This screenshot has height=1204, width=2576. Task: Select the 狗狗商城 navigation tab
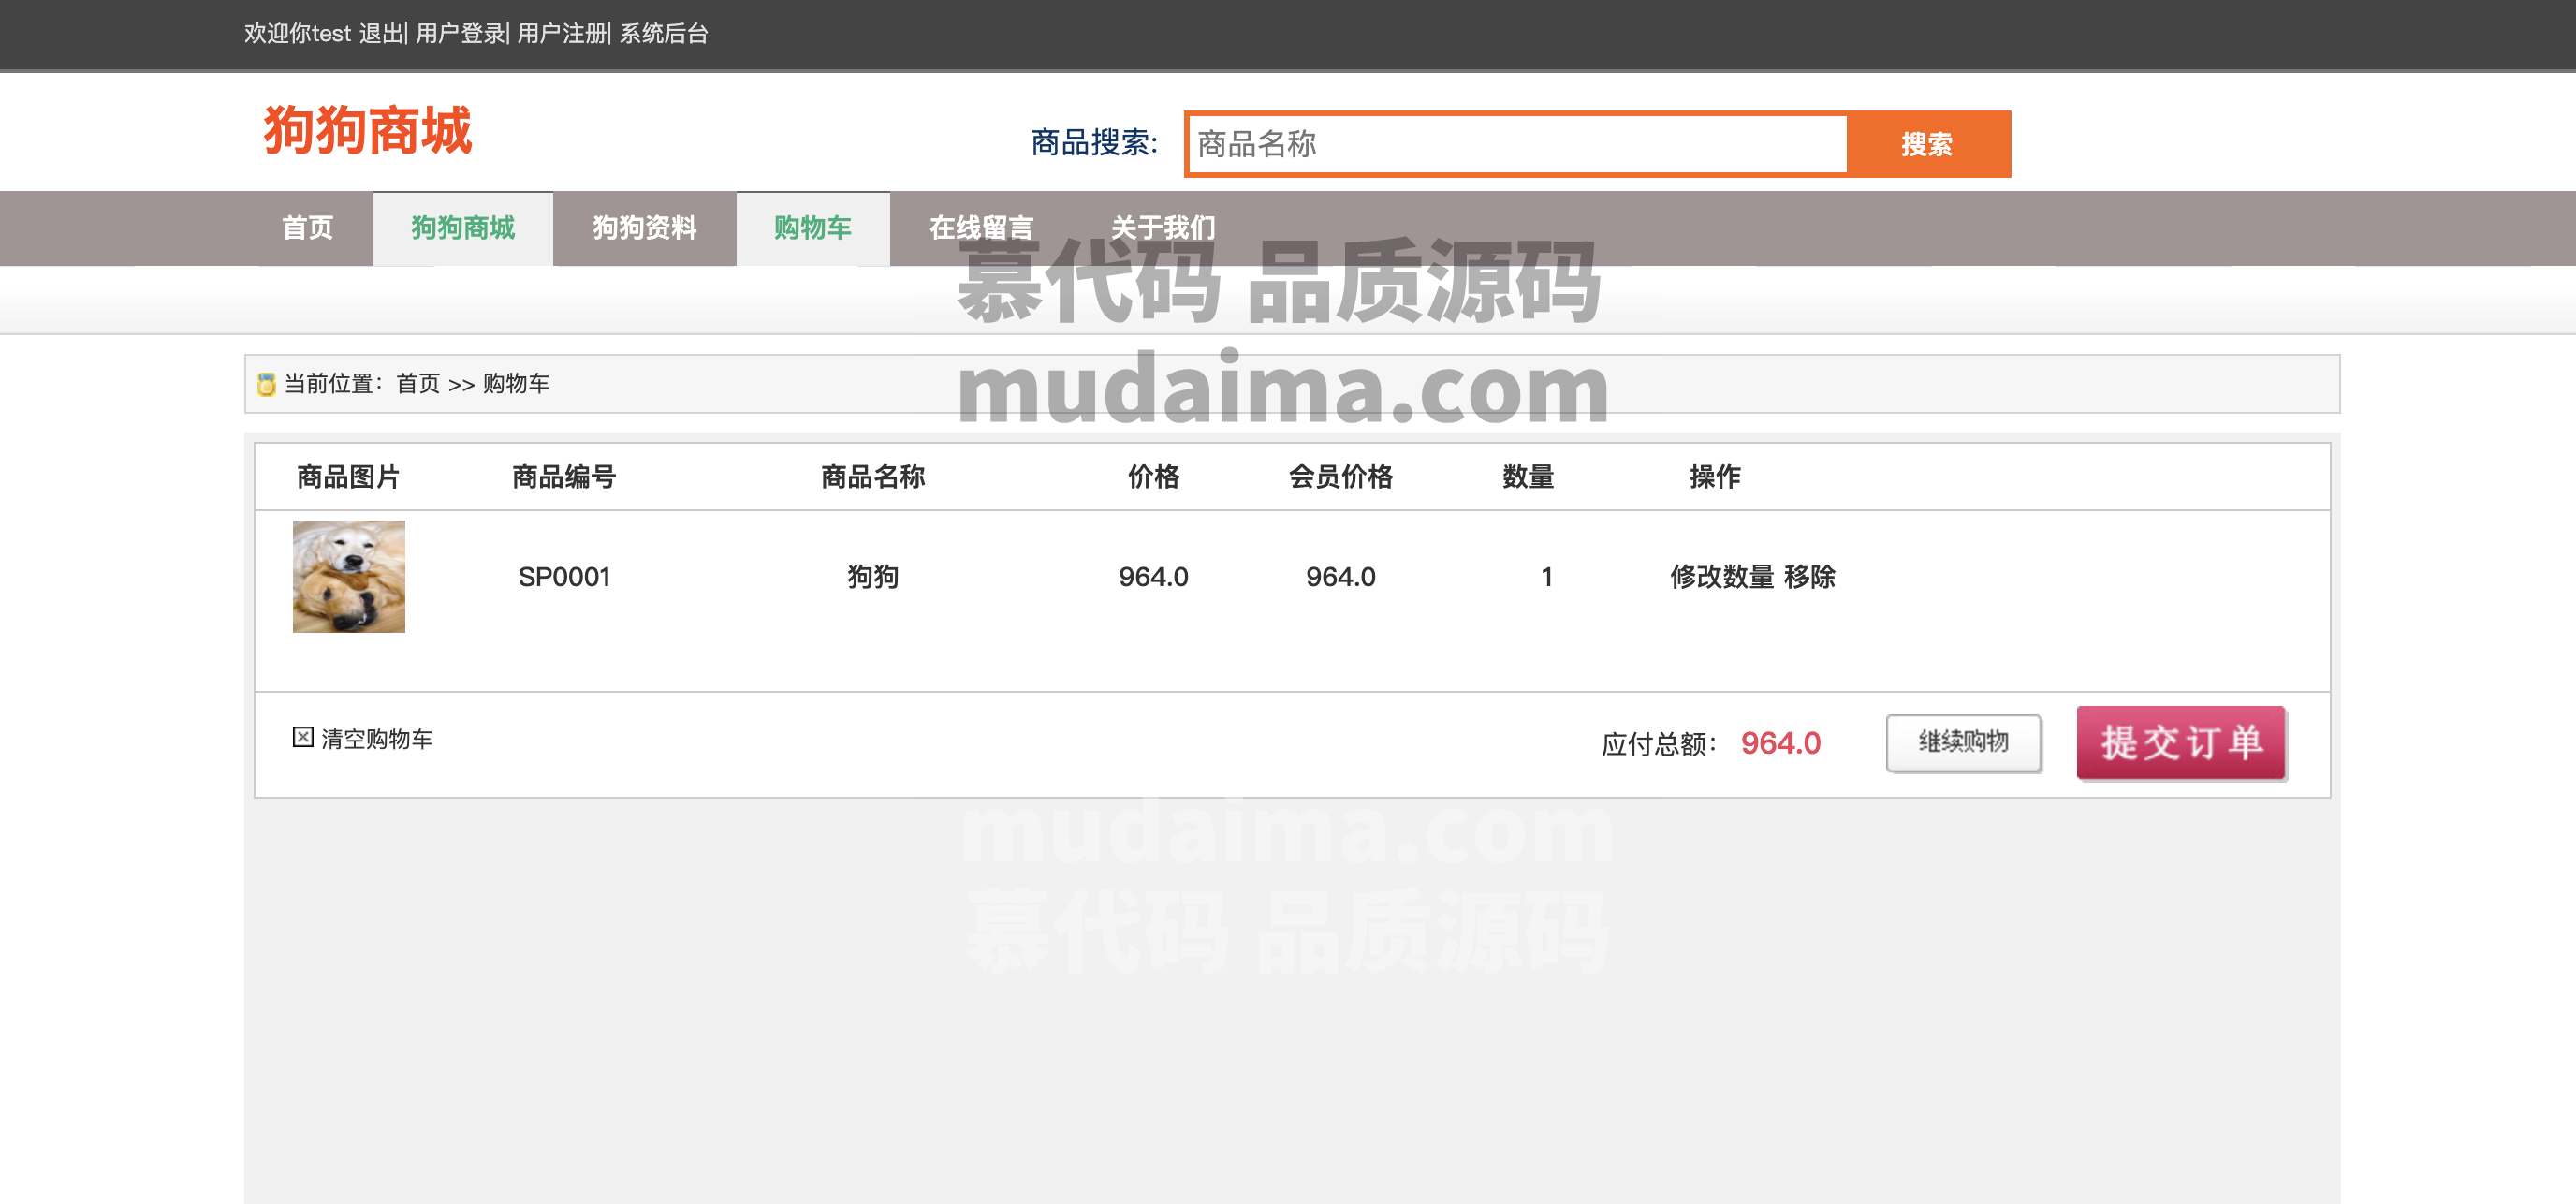click(463, 228)
